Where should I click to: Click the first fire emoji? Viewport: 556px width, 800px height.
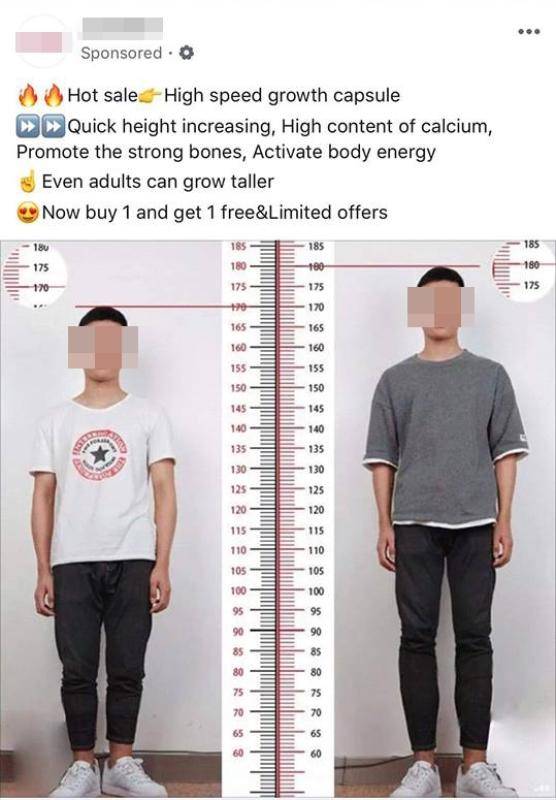tap(28, 96)
